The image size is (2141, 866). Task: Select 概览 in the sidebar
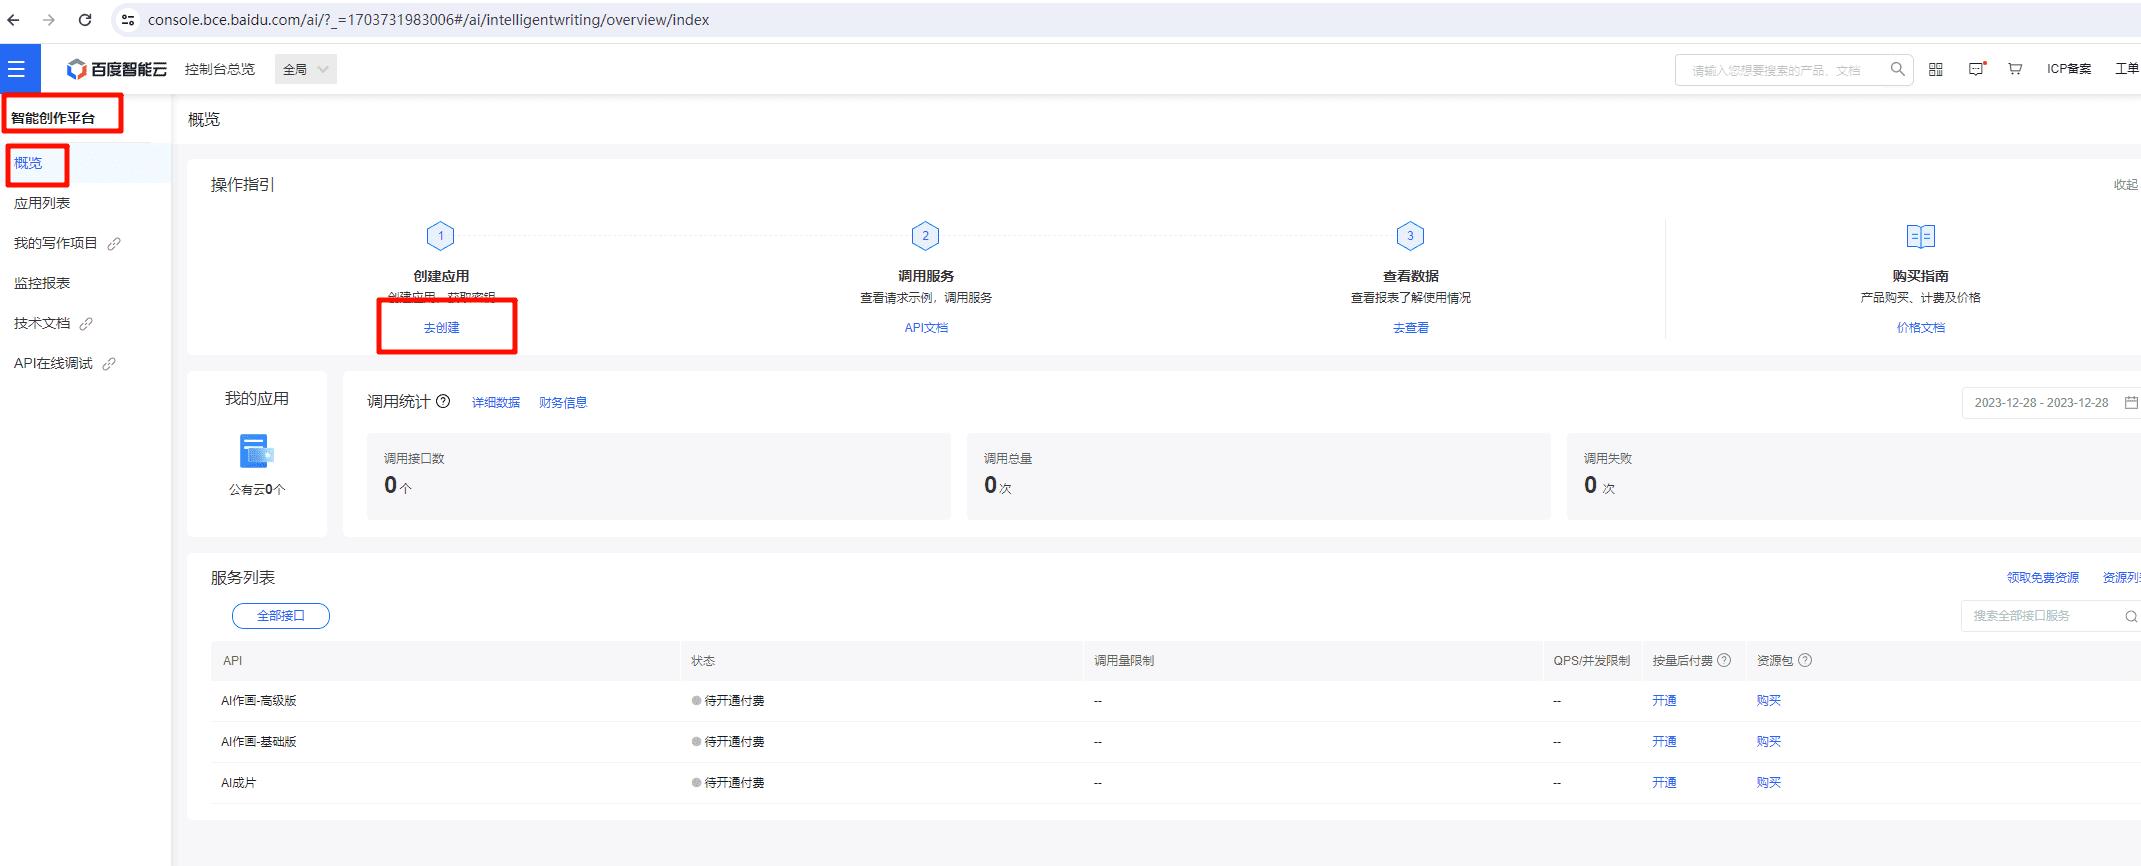click(28, 163)
